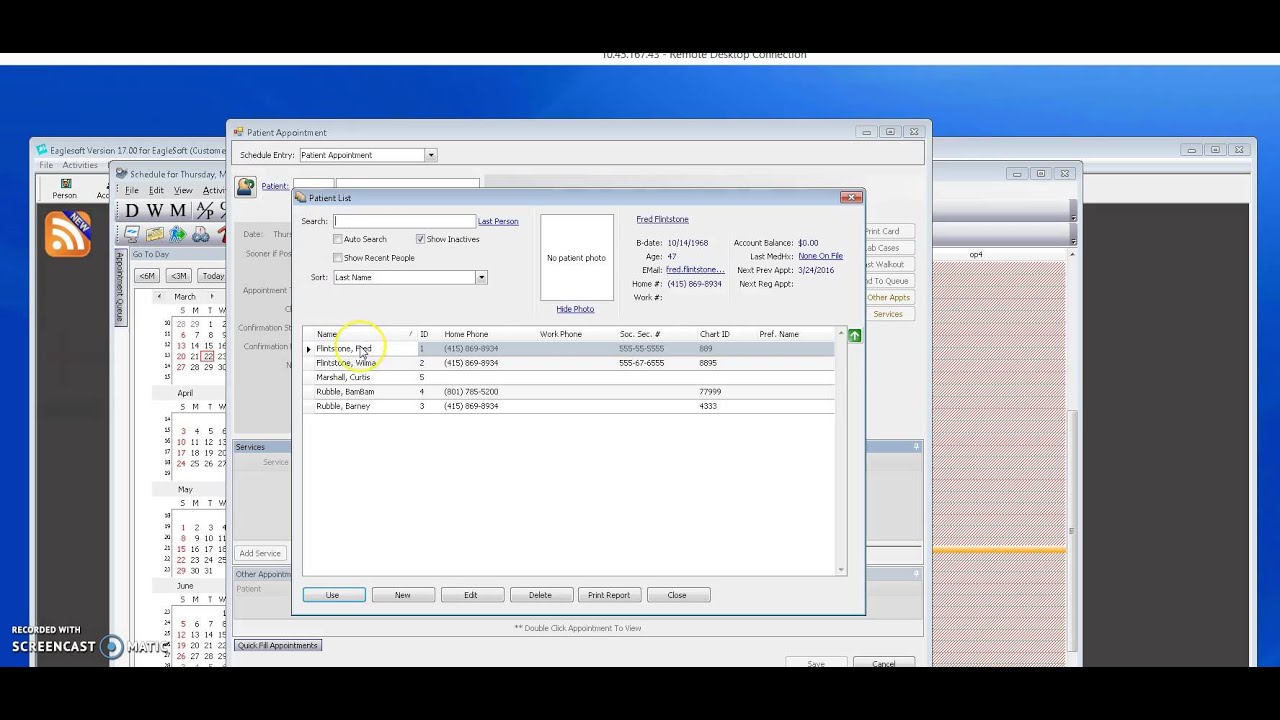Switch schedule to Day view (D)
The image size is (1280, 720).
[x=132, y=211]
